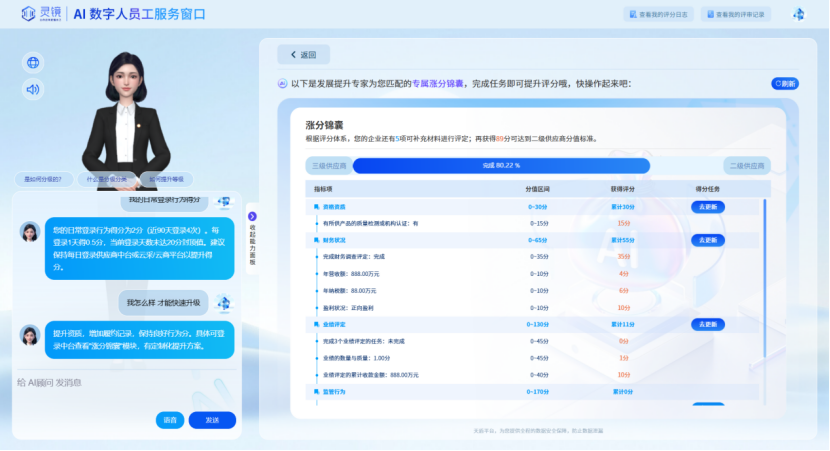Screen dimensions: 830x451
Task: Click row 年营收额：888.00万元
Action: click(x=532, y=274)
